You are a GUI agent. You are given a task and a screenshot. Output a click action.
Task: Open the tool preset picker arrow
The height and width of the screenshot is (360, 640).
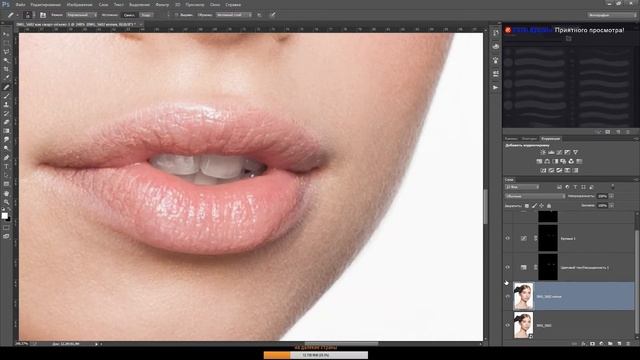coord(18,15)
